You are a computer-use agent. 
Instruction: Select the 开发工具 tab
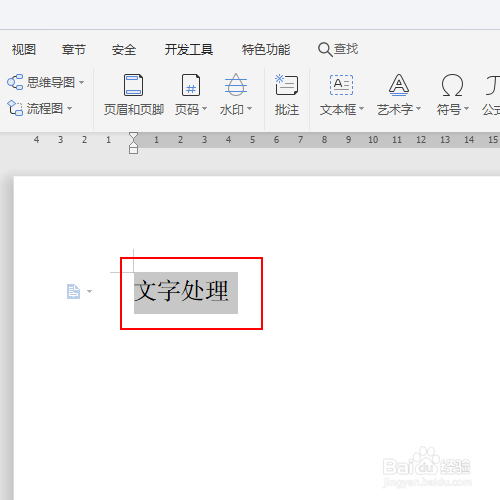[189, 50]
